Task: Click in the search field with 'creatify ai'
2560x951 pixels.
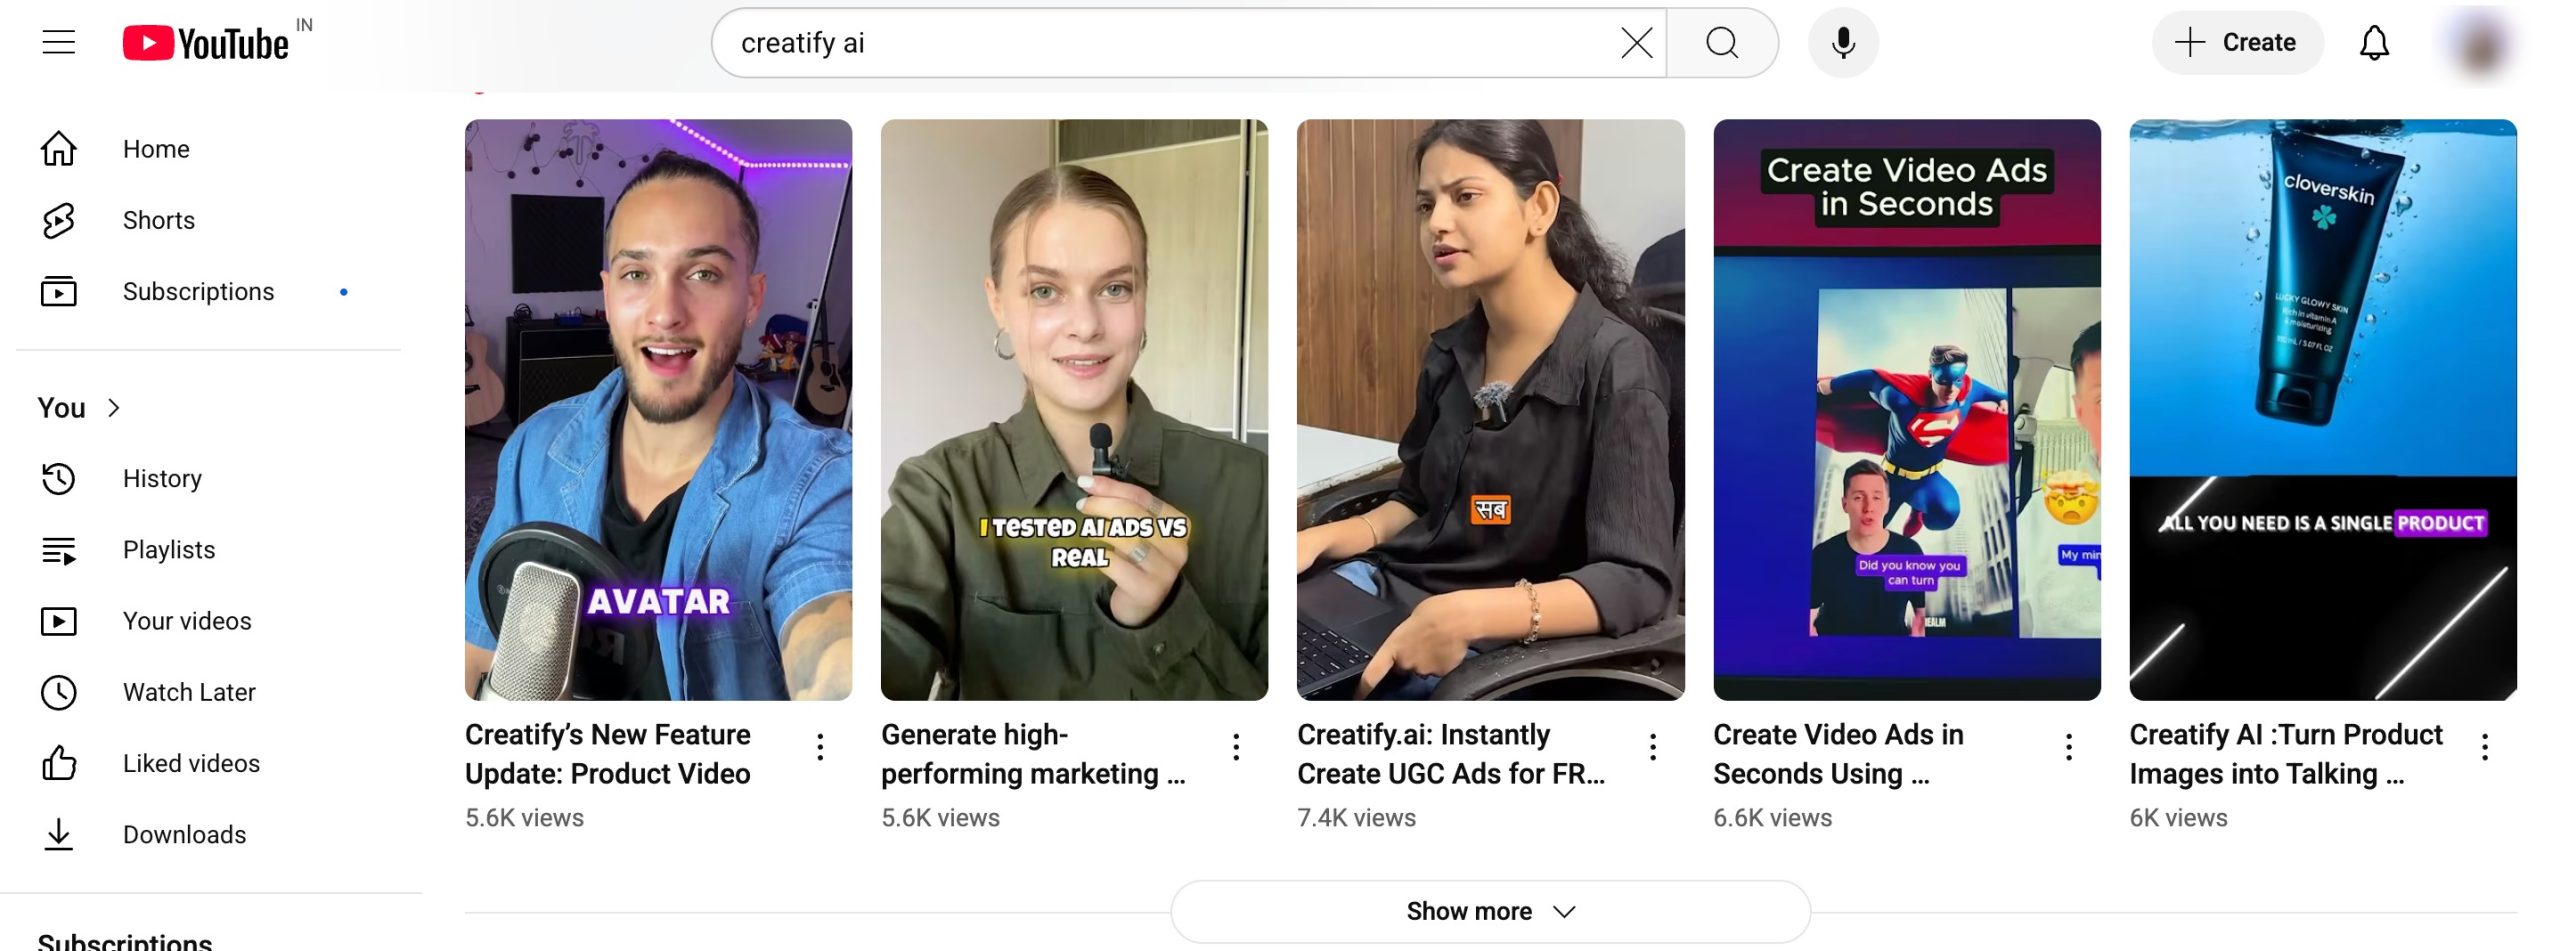Action: click(1170, 43)
